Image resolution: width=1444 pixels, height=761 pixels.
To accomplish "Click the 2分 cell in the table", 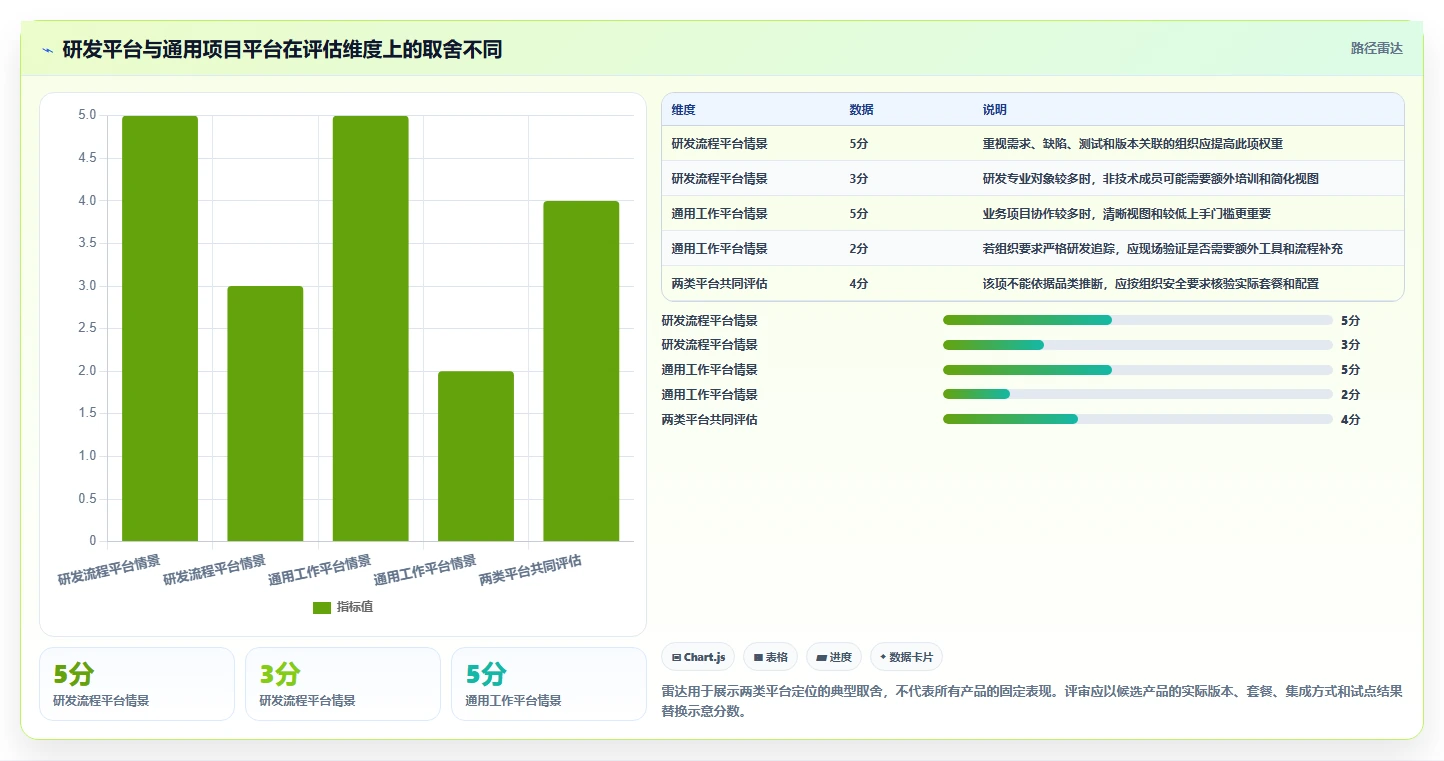I will click(x=858, y=249).
